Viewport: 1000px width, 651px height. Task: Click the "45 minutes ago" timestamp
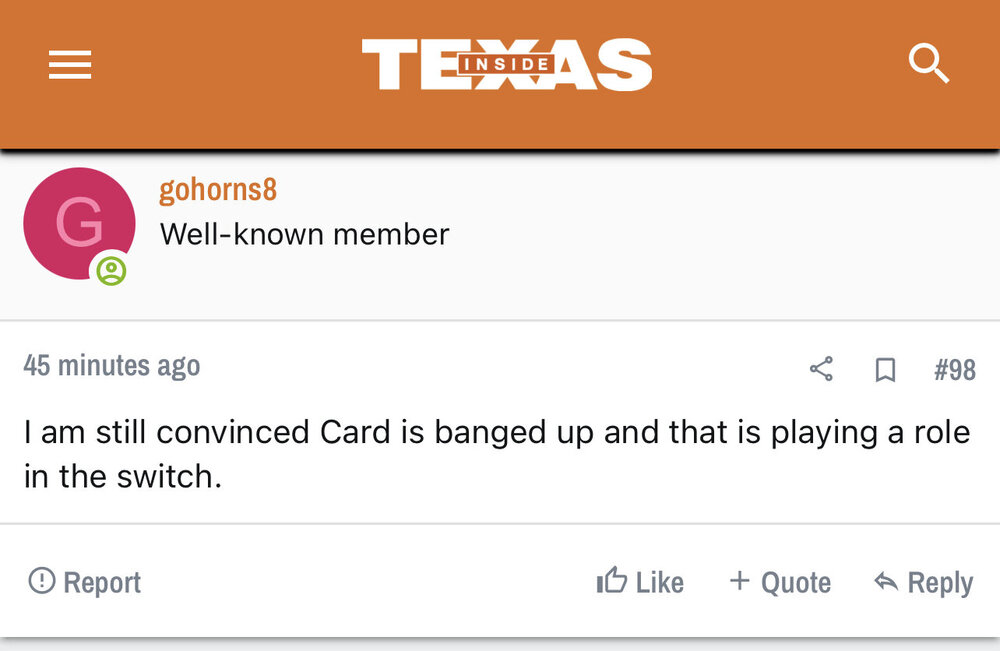[x=111, y=366]
